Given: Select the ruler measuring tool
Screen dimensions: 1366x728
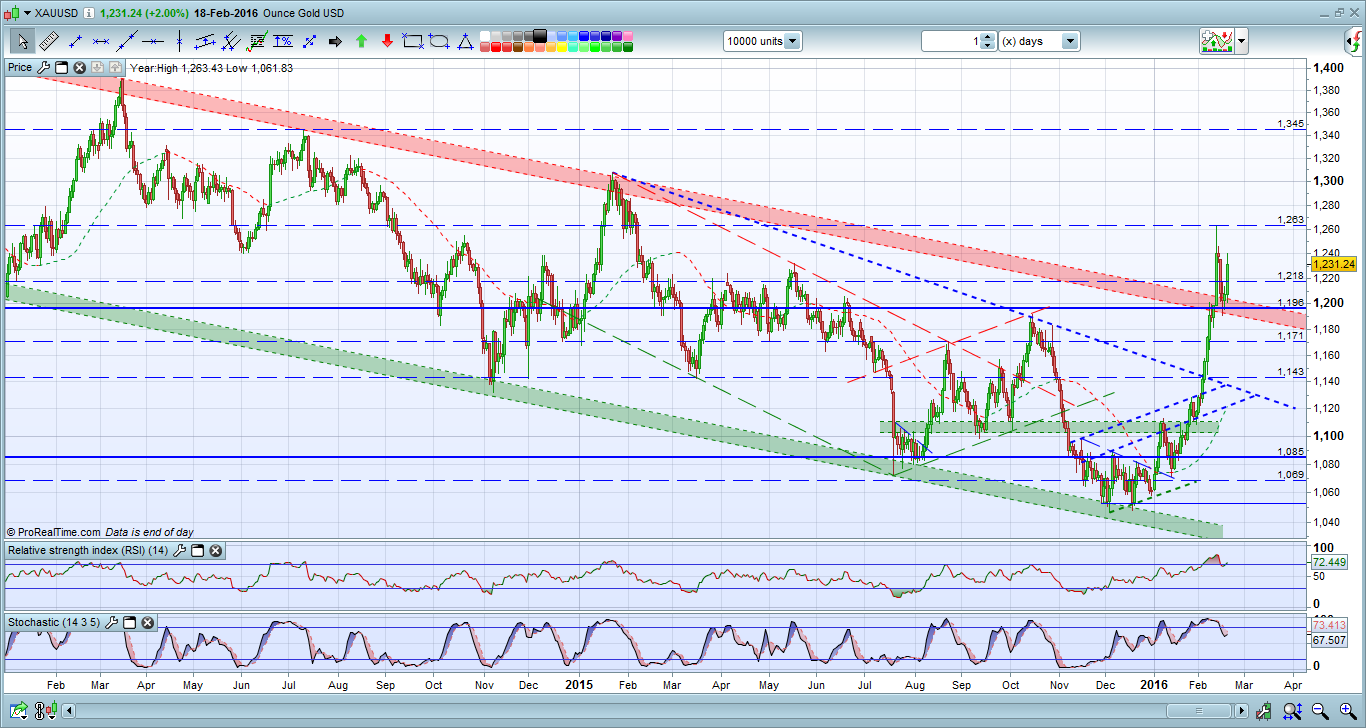Looking at the screenshot, I should tap(49, 41).
